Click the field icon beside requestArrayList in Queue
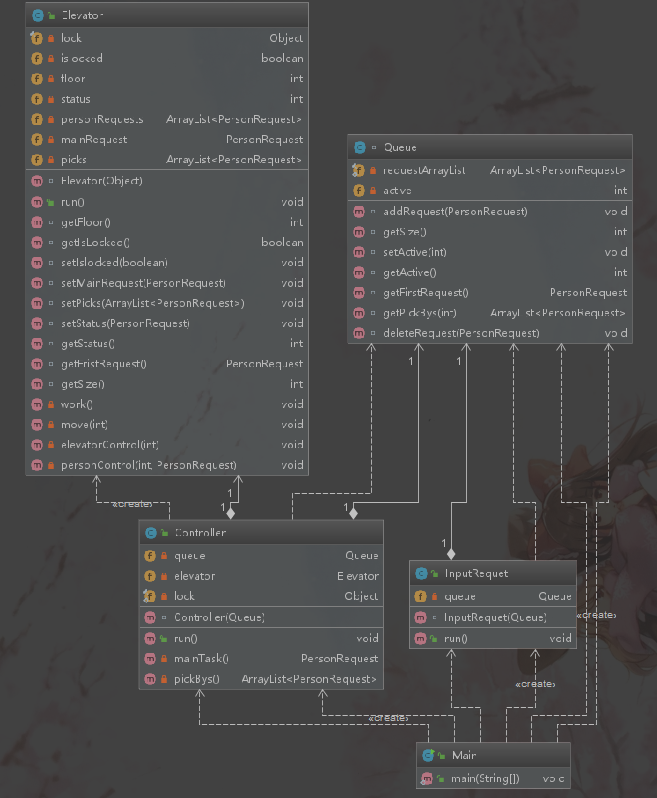Image resolution: width=657 pixels, height=798 pixels. coord(359,170)
